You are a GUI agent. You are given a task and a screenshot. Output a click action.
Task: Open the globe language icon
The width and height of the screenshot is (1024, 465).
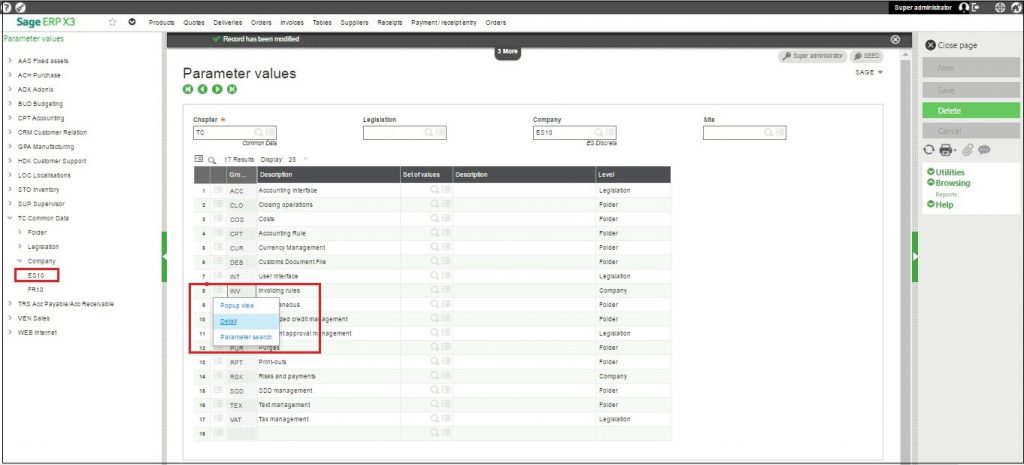(x=999, y=7)
